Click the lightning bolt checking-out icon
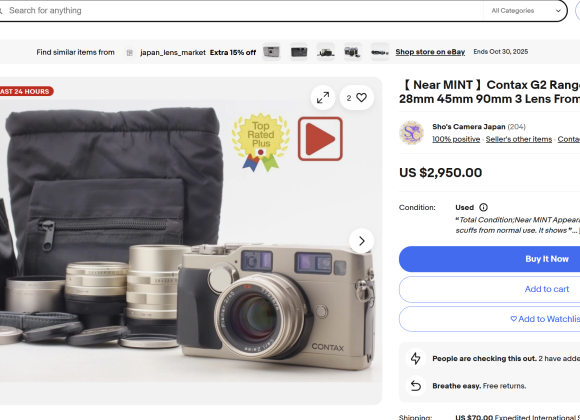 416,358
